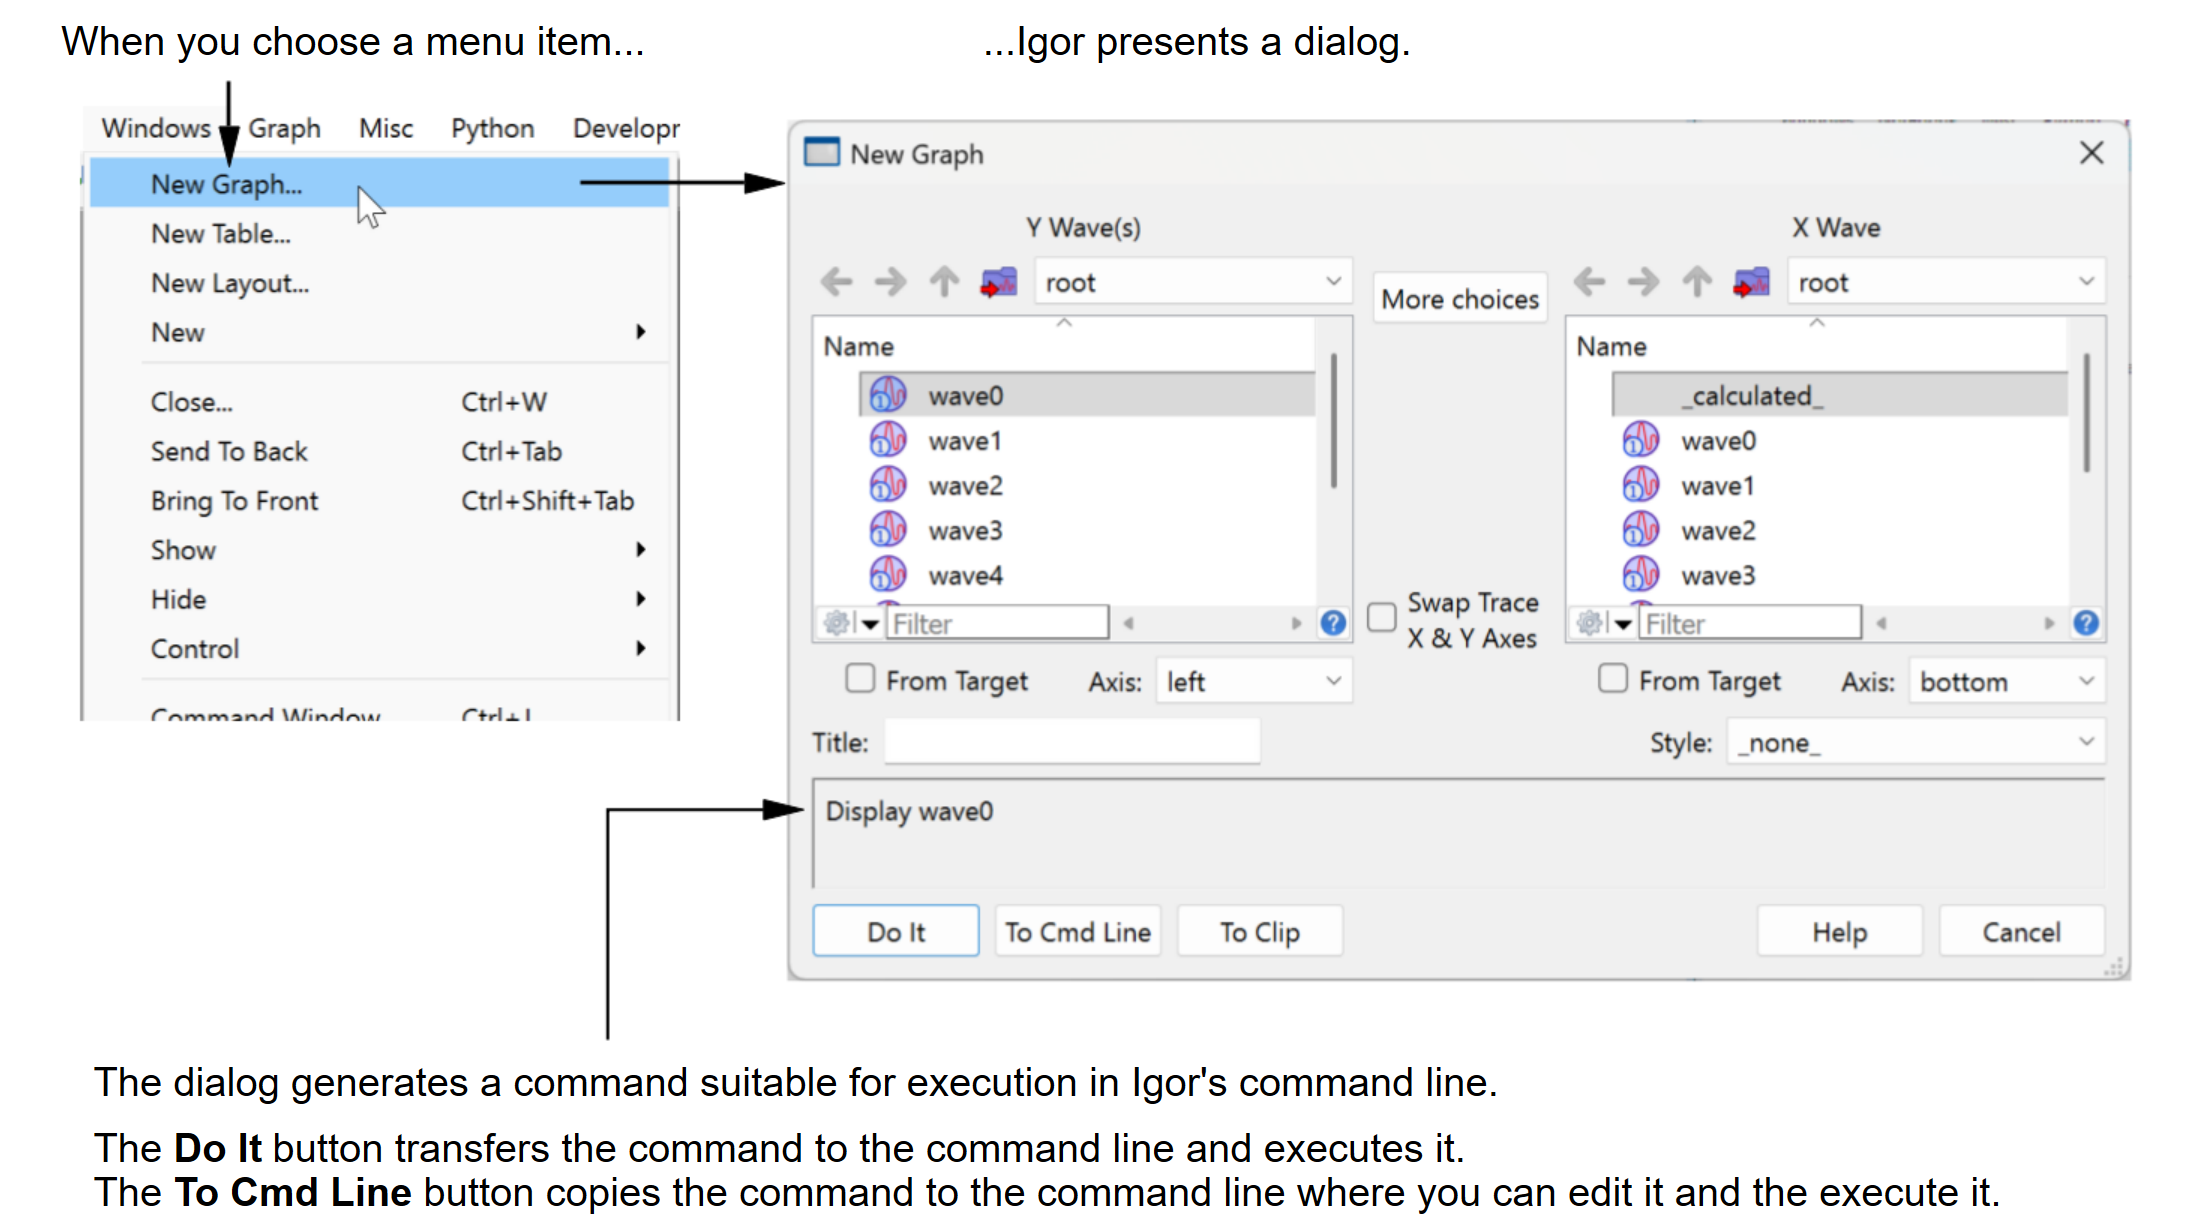Choose New Table... from the Windows menu

click(x=221, y=234)
